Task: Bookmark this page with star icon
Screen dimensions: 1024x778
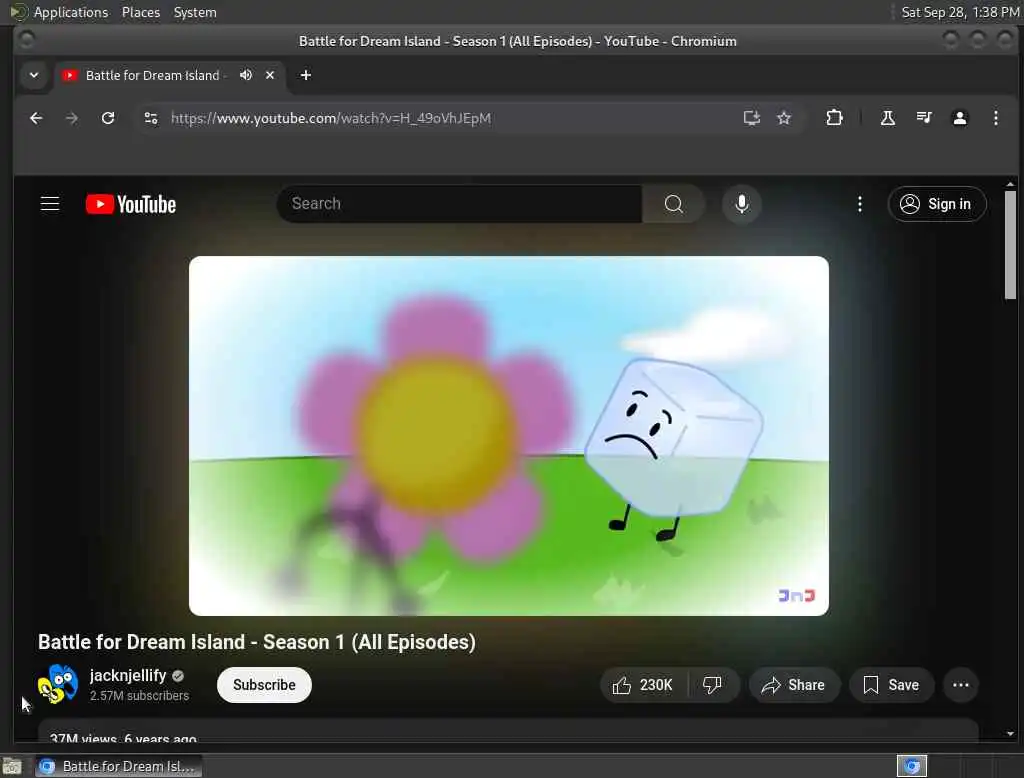Action: coord(784,118)
